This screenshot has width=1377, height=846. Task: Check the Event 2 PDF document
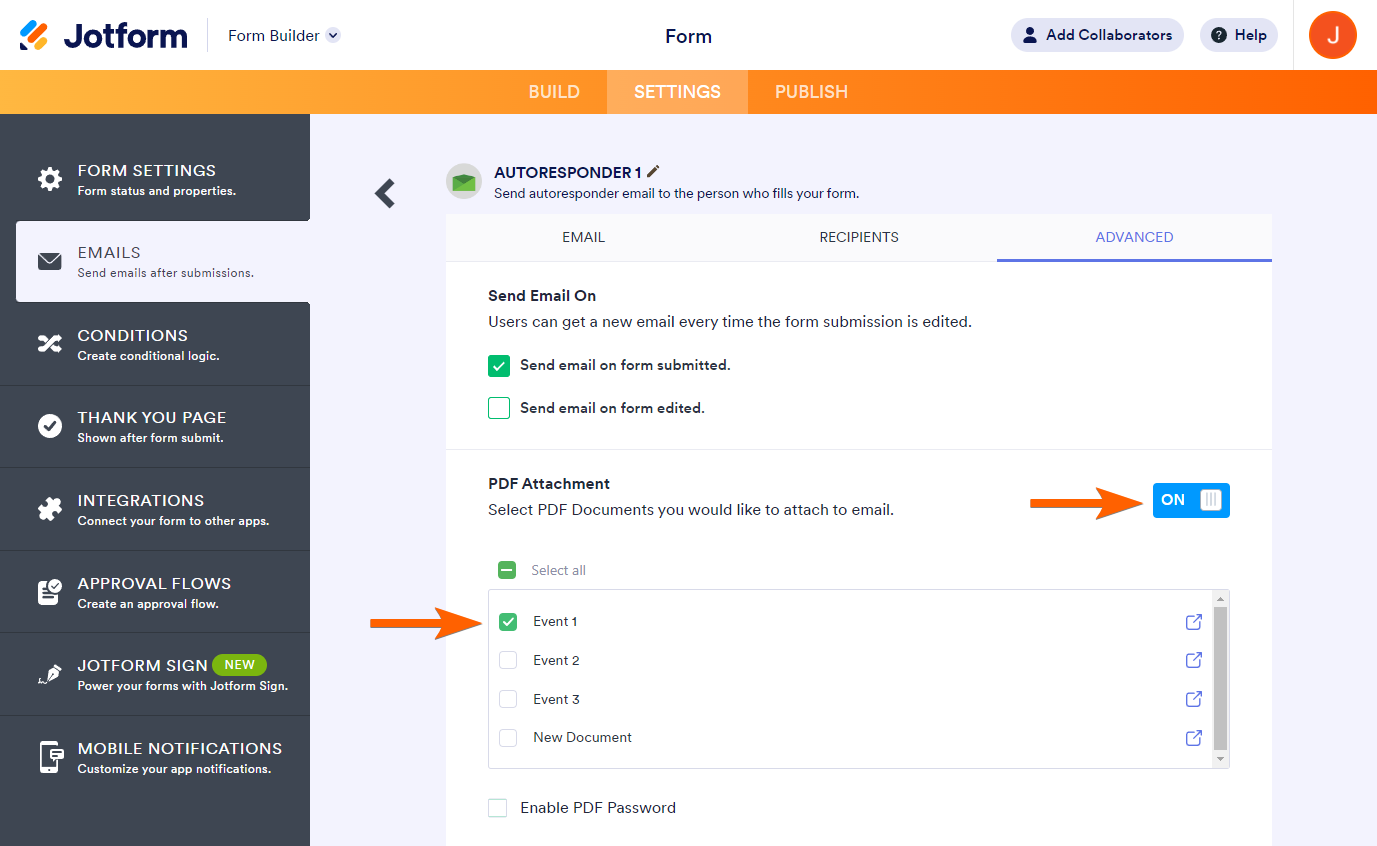tap(508, 660)
